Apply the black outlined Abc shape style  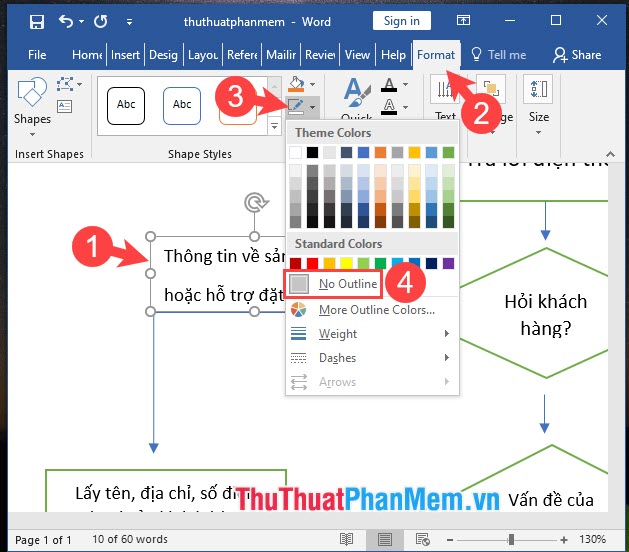click(x=126, y=106)
